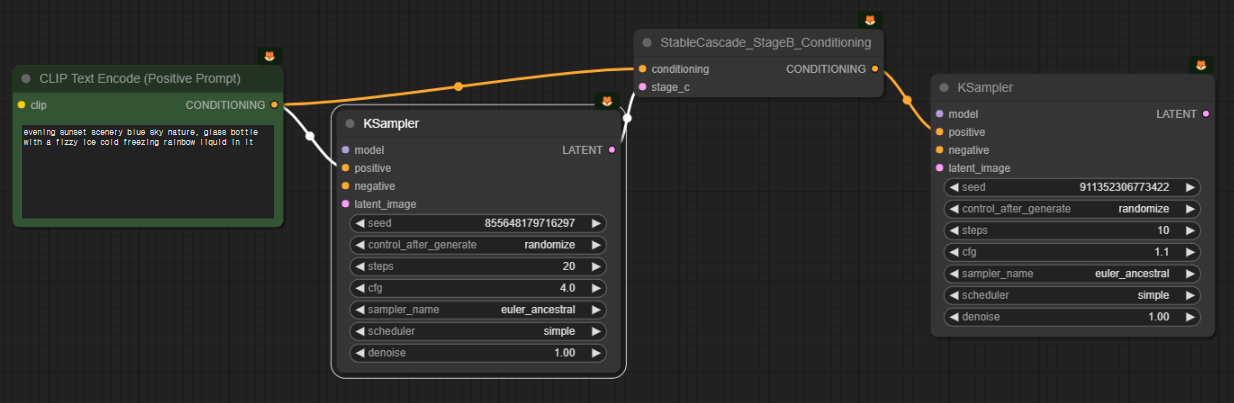Click negative input socket on the outlined KSampler

coord(345,186)
